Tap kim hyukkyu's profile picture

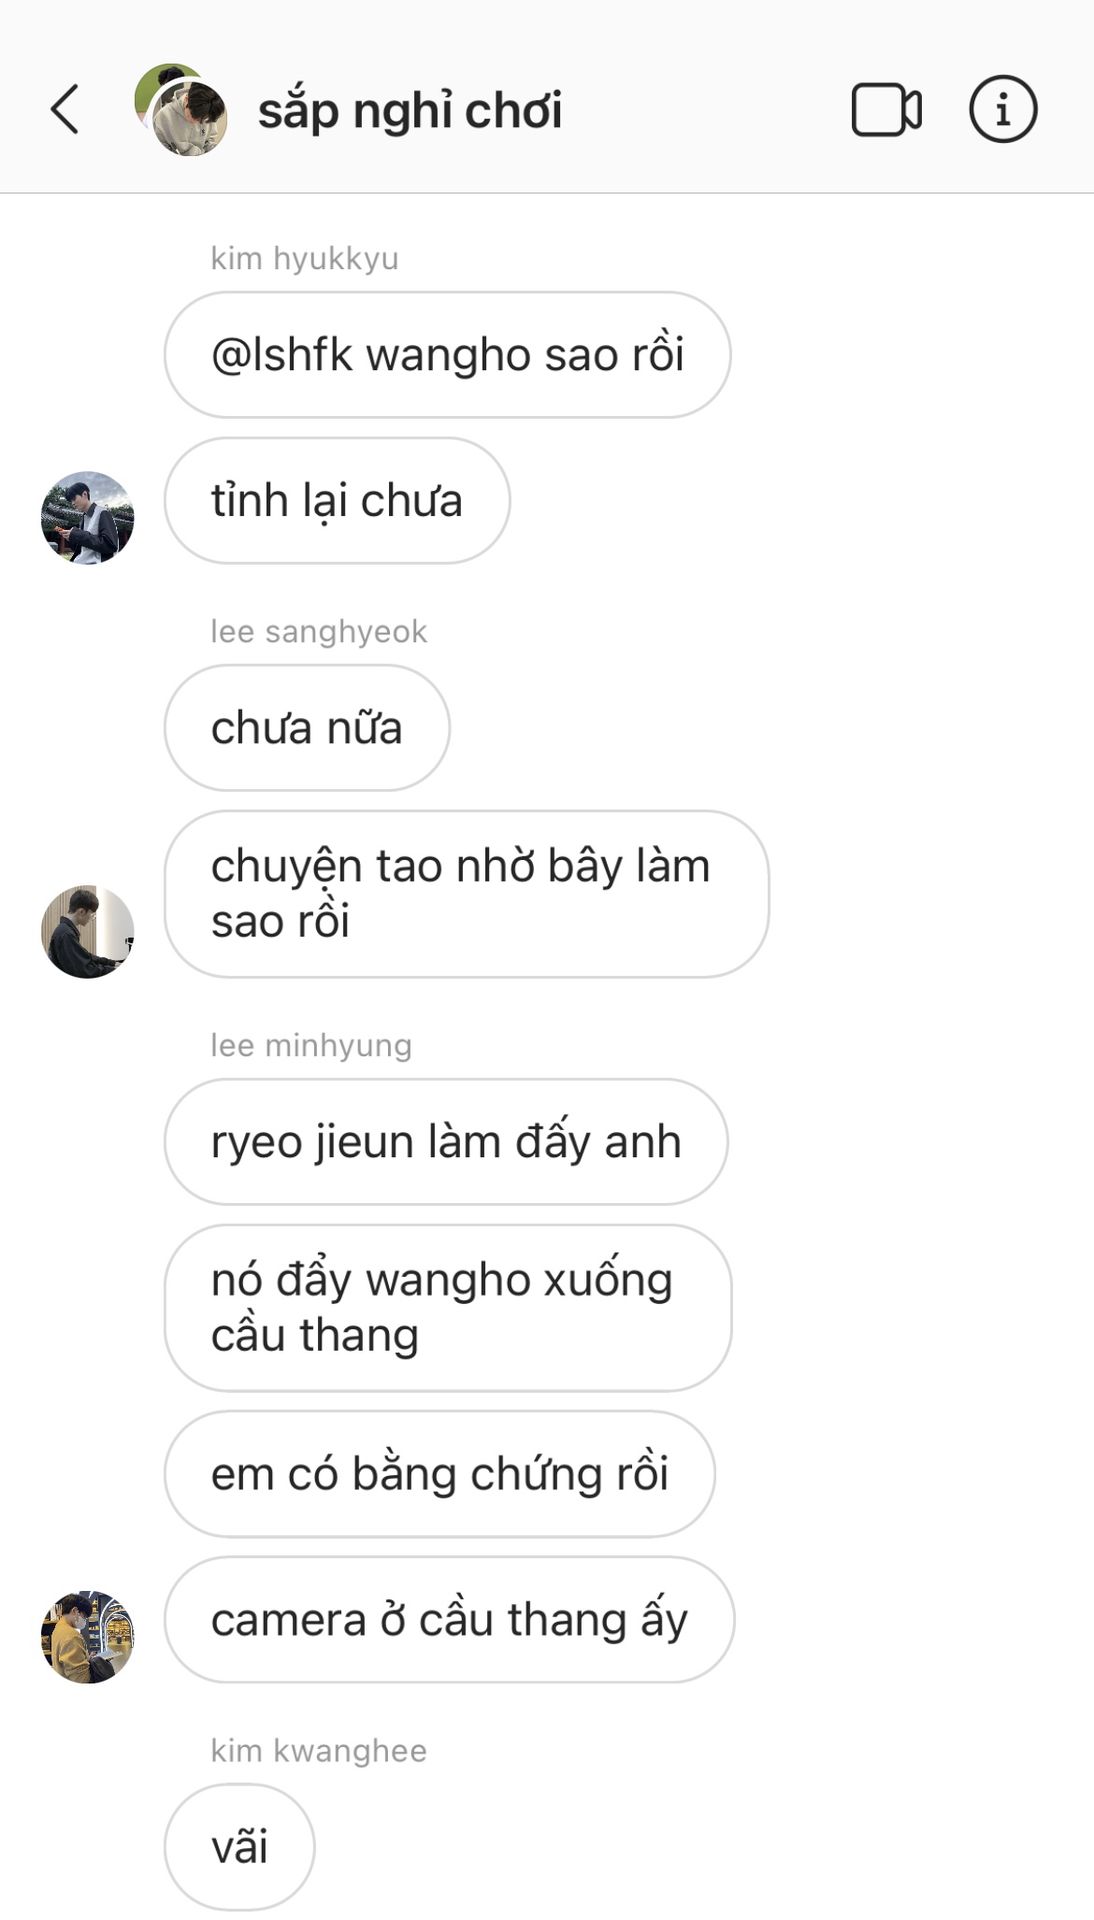(87, 518)
